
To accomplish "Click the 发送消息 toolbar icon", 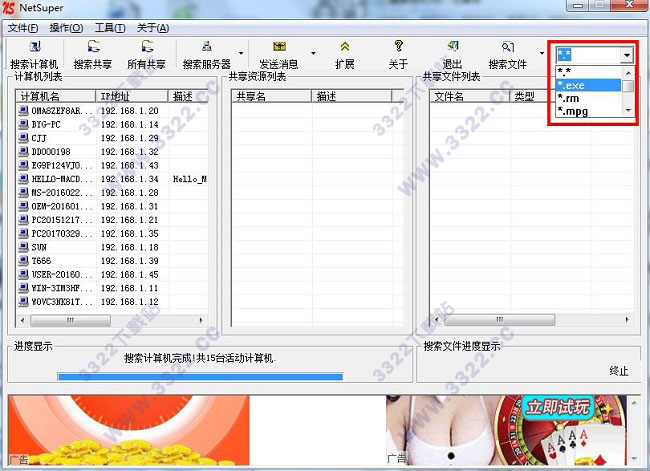I will (279, 46).
